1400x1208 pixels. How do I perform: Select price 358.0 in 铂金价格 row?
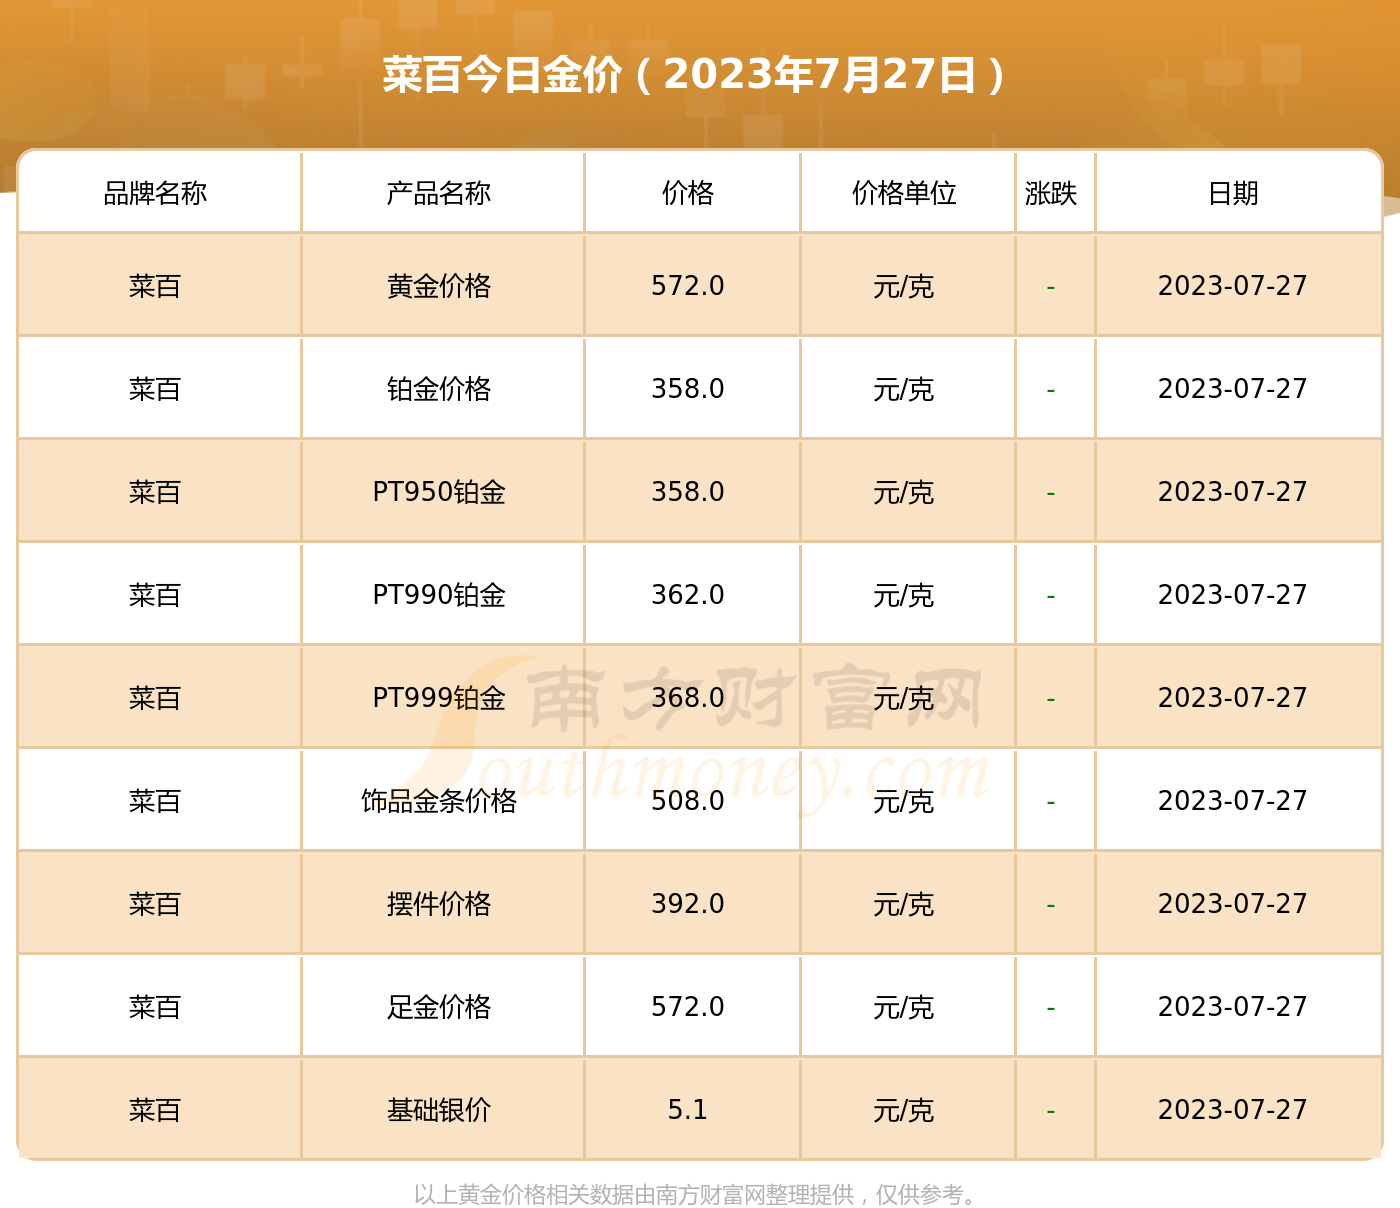click(x=688, y=389)
